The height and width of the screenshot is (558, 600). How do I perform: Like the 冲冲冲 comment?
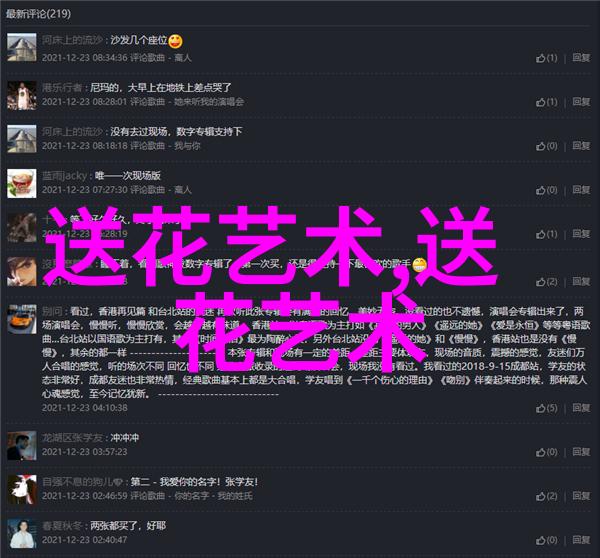point(546,452)
